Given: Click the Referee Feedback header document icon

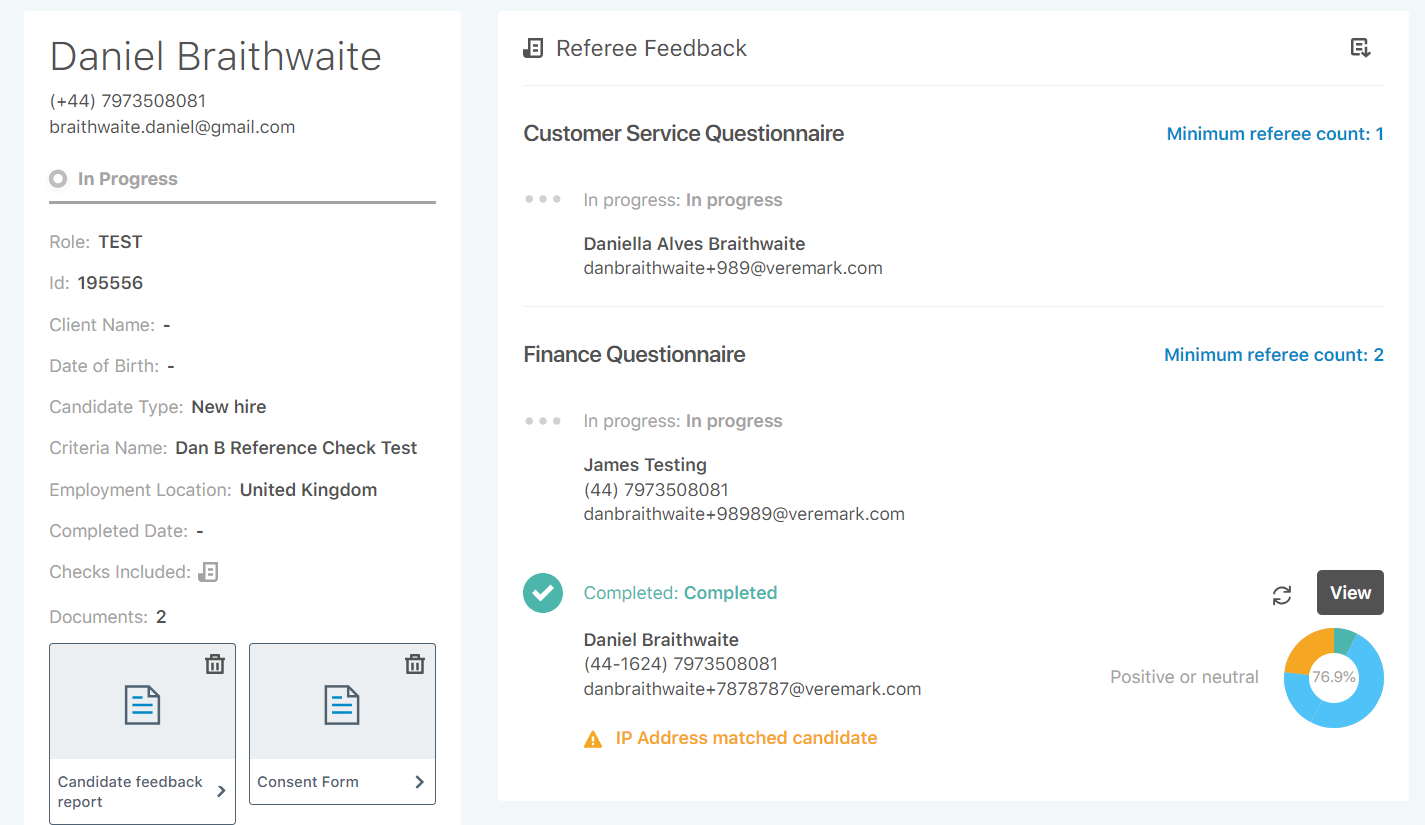Looking at the screenshot, I should tap(533, 48).
